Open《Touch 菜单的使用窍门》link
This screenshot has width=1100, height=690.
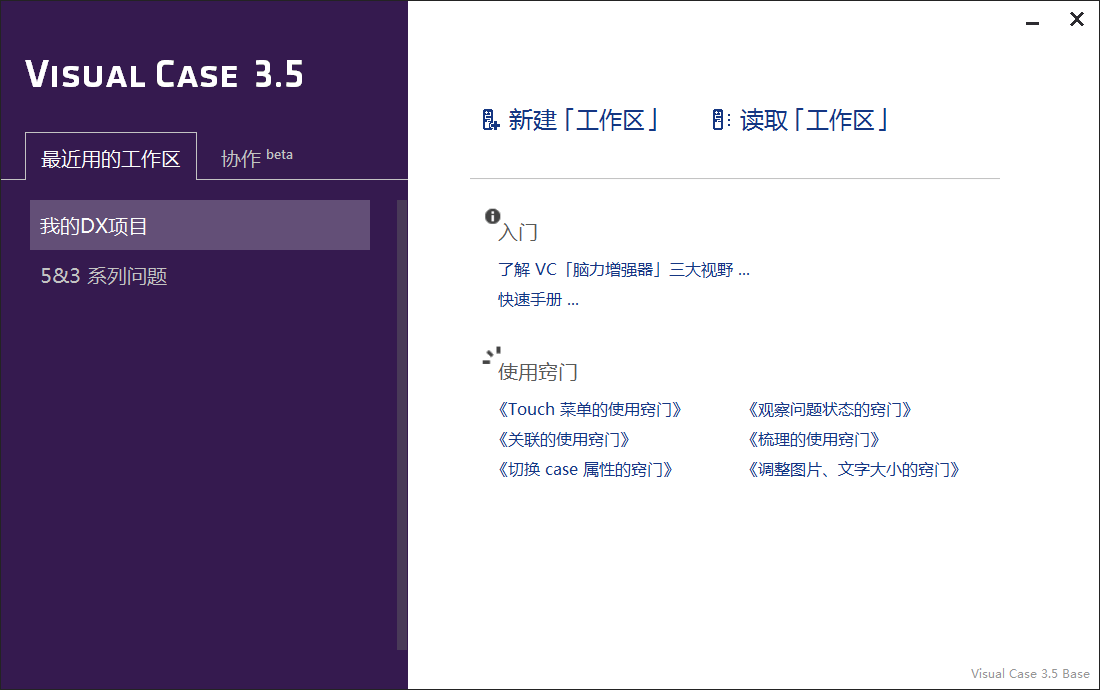point(589,410)
